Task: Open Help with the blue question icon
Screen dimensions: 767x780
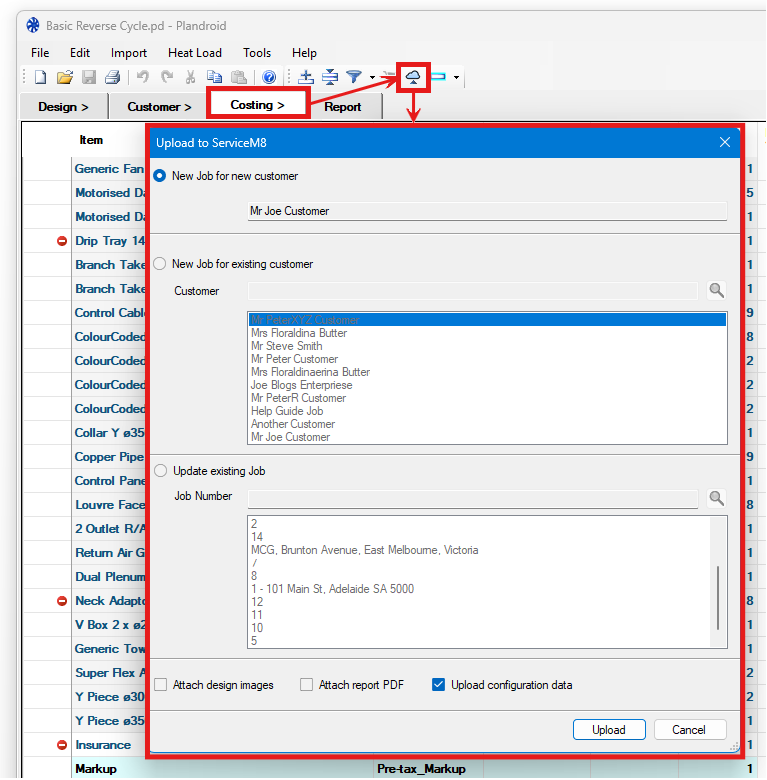Action: pos(269,77)
